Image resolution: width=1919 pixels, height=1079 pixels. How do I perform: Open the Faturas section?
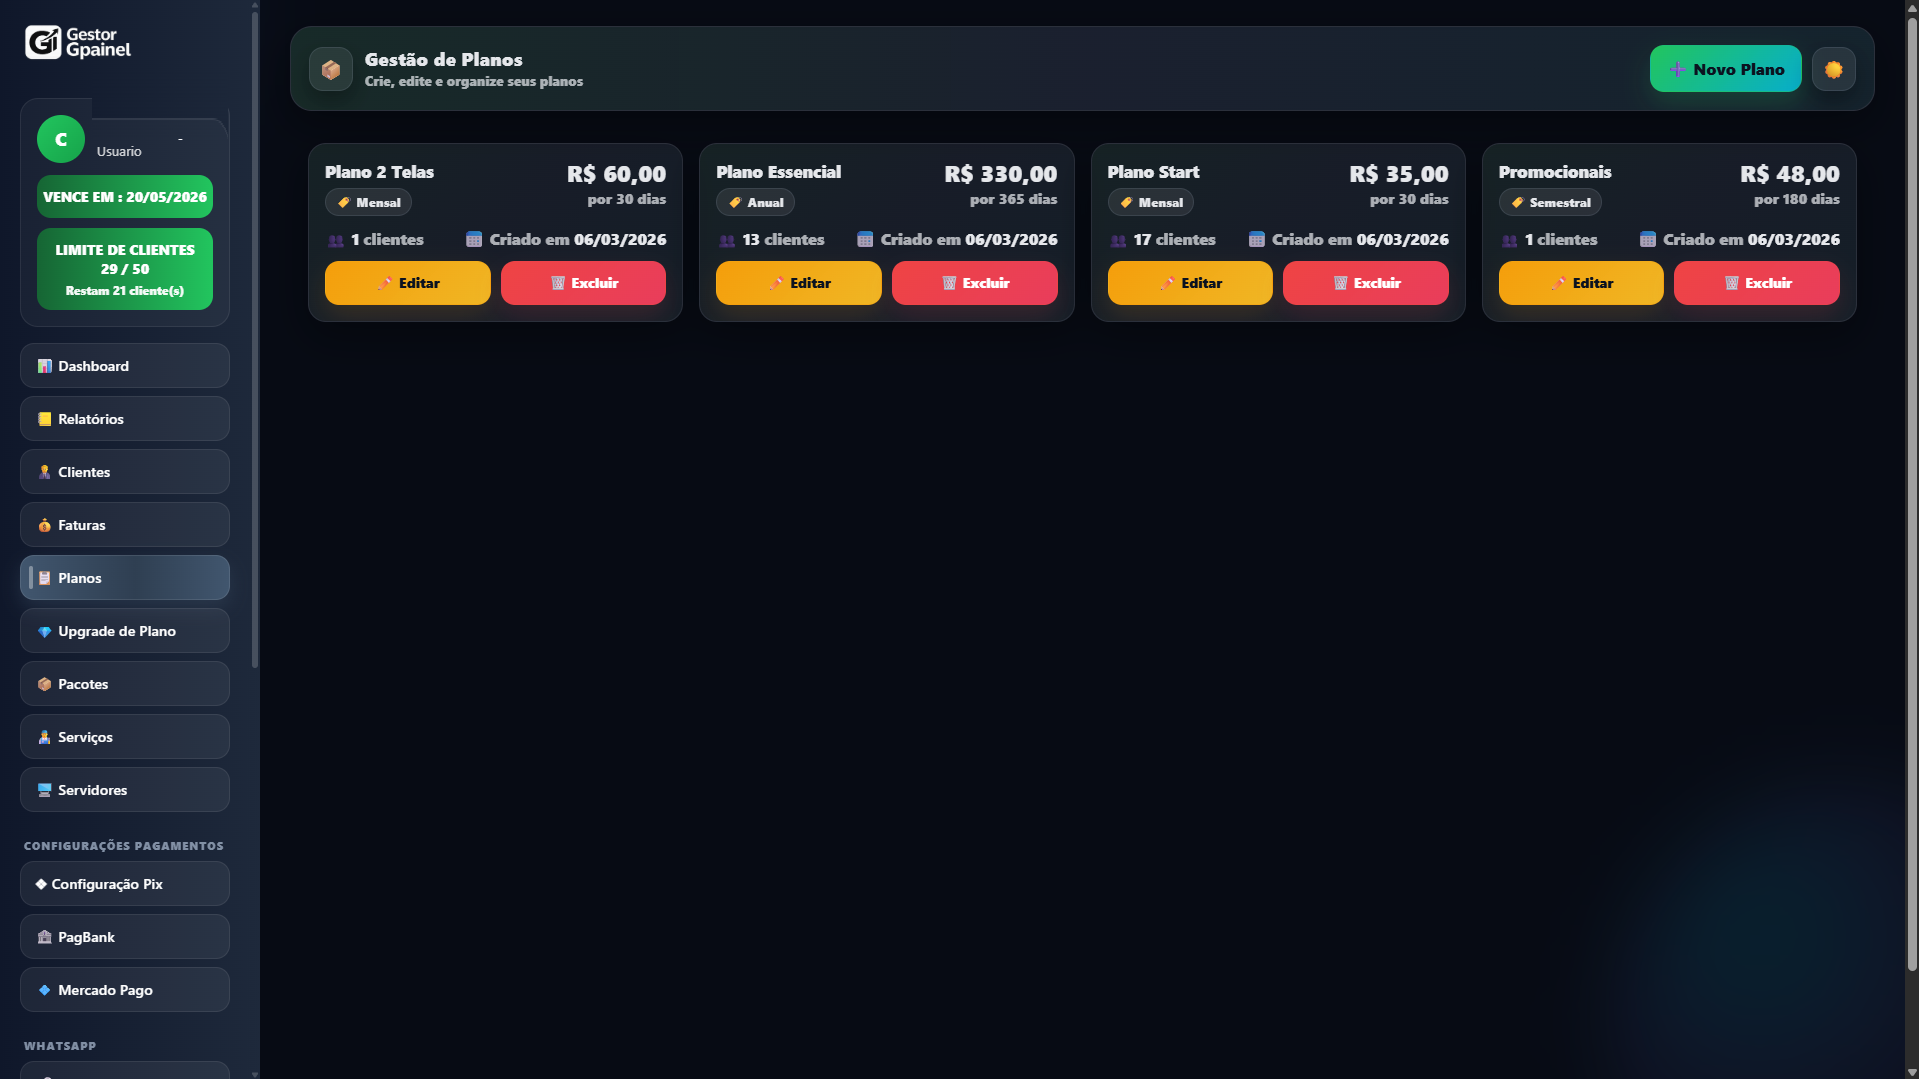point(125,525)
